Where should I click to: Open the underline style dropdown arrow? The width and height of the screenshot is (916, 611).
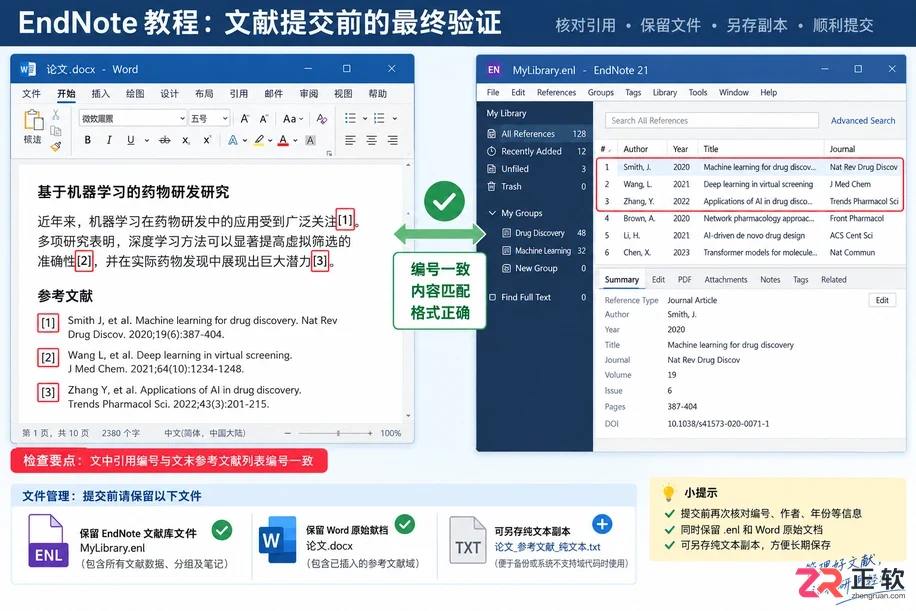tap(146, 140)
